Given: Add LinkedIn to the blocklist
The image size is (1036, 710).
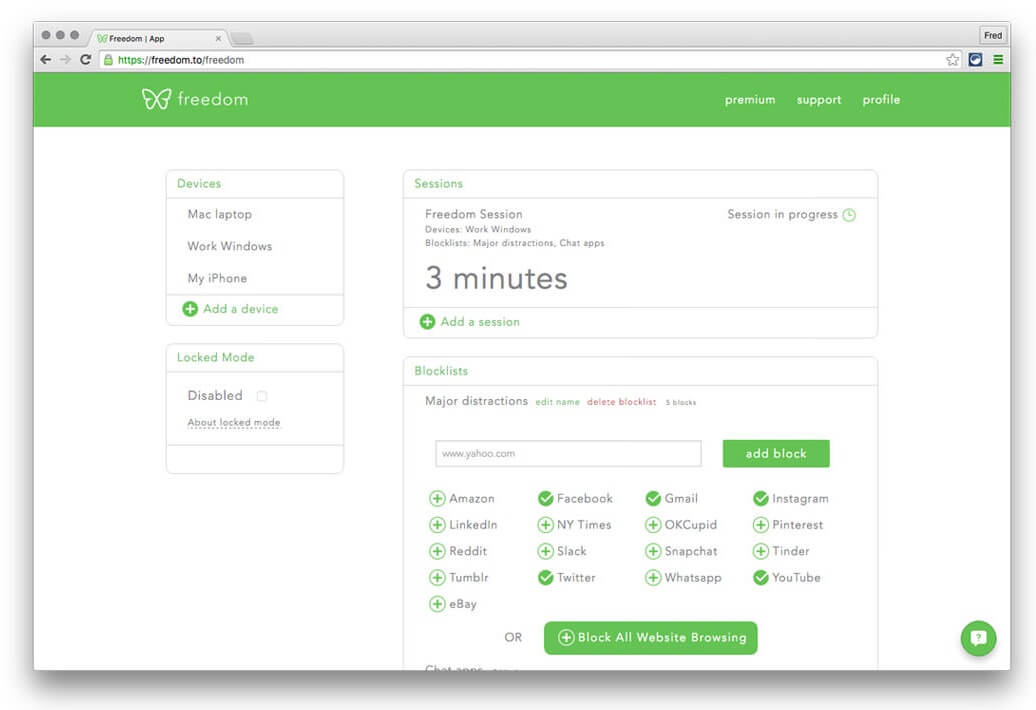Looking at the screenshot, I should click(x=437, y=525).
